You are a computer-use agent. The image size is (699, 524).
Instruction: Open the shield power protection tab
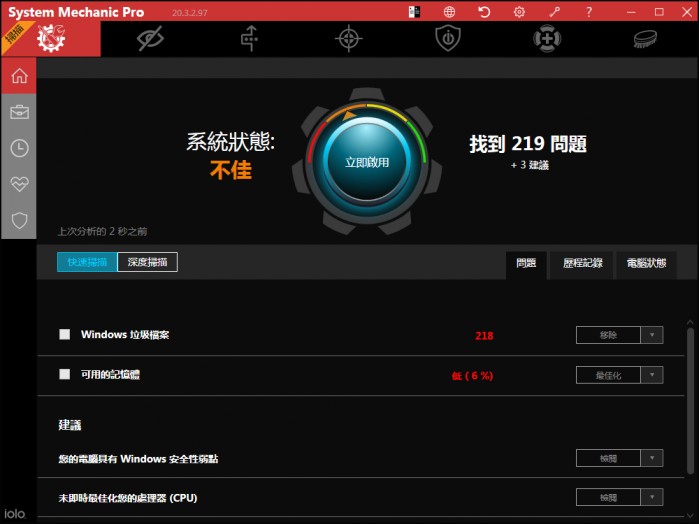tap(448, 38)
